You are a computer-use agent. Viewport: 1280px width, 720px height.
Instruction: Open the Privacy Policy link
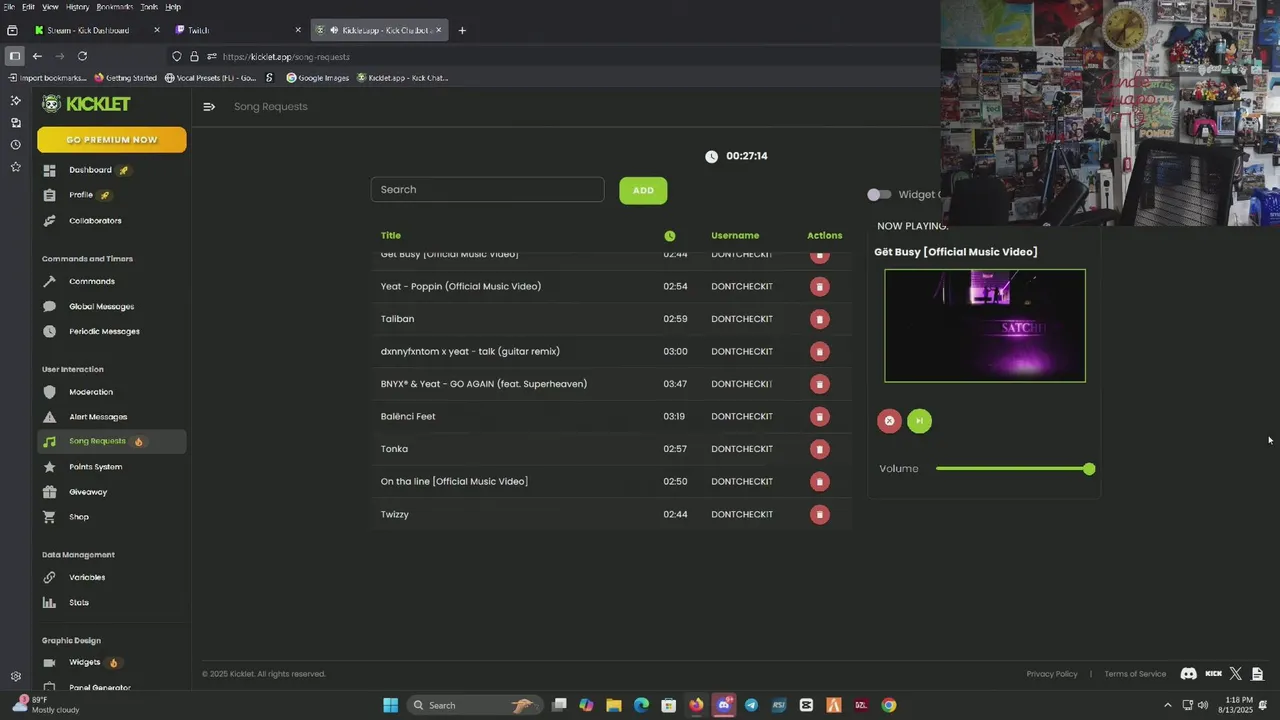(1052, 674)
